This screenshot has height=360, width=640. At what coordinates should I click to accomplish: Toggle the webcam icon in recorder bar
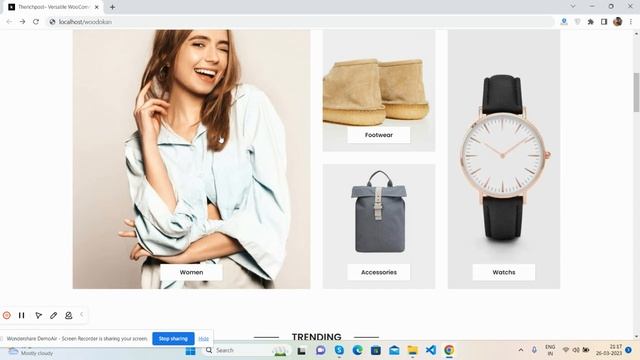tap(69, 315)
